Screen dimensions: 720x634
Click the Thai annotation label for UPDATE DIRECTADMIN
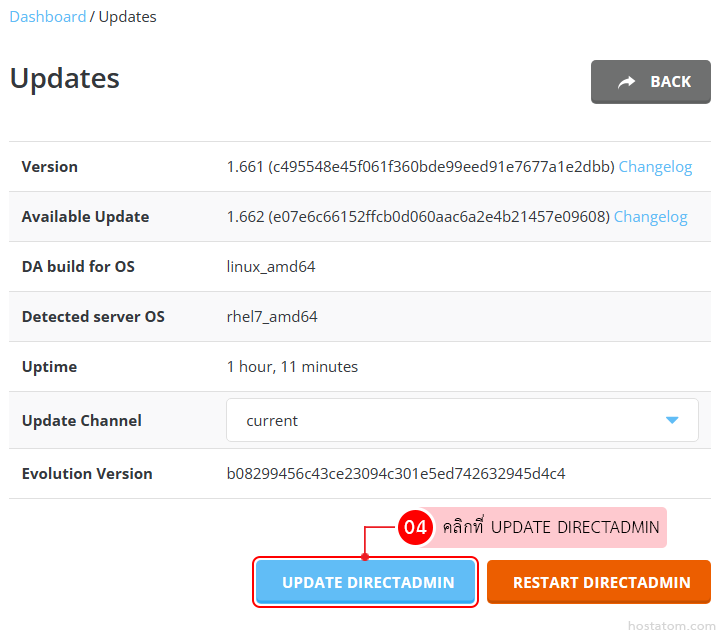coord(551,527)
